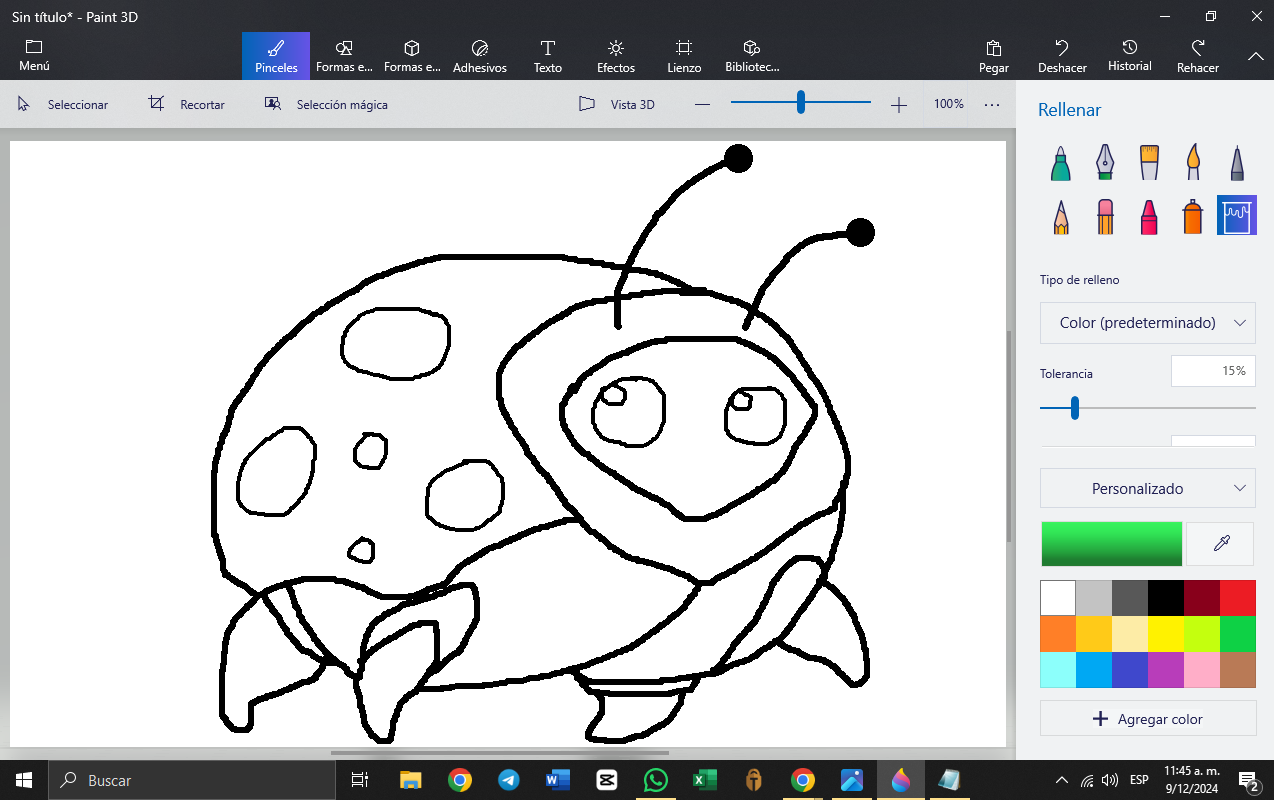Image resolution: width=1274 pixels, height=800 pixels.
Task: Open the Windows Start menu
Action: (24, 780)
